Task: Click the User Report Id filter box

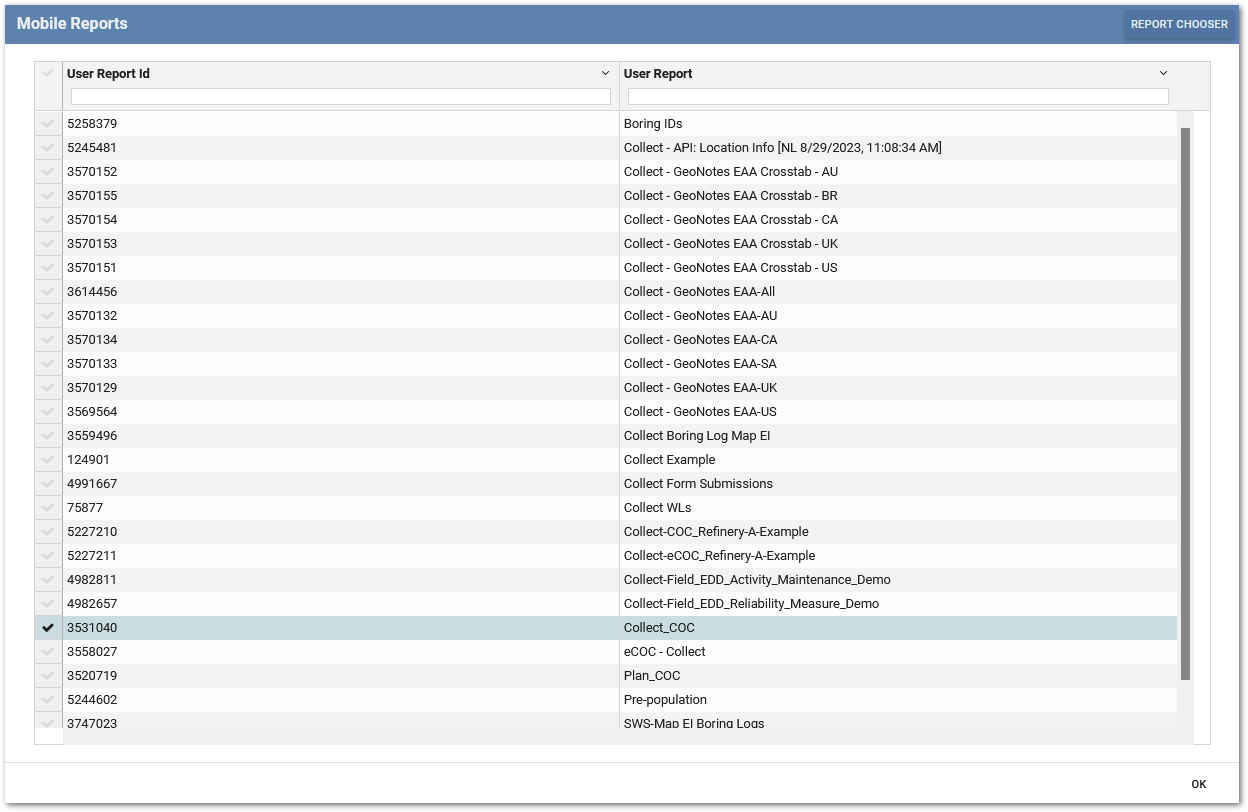Action: [x=340, y=96]
